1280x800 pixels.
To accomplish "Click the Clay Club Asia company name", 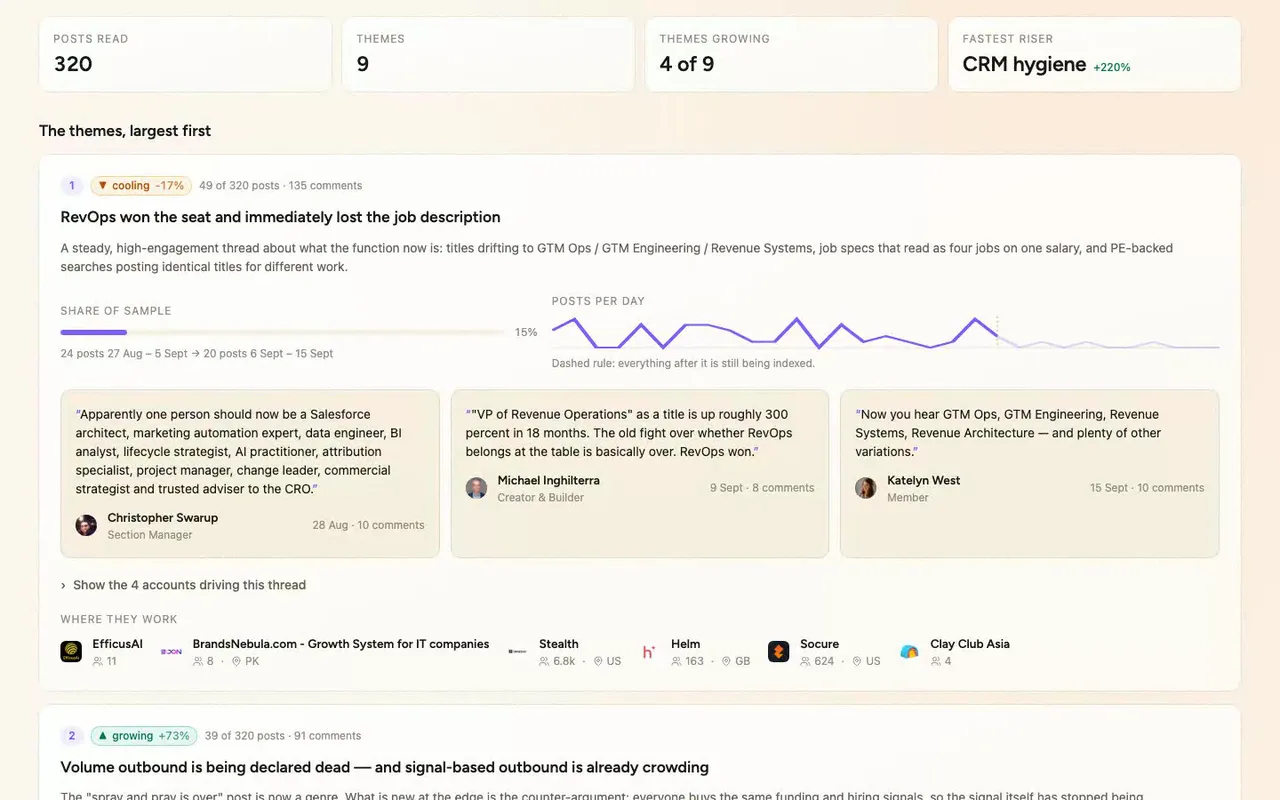I will [970, 644].
